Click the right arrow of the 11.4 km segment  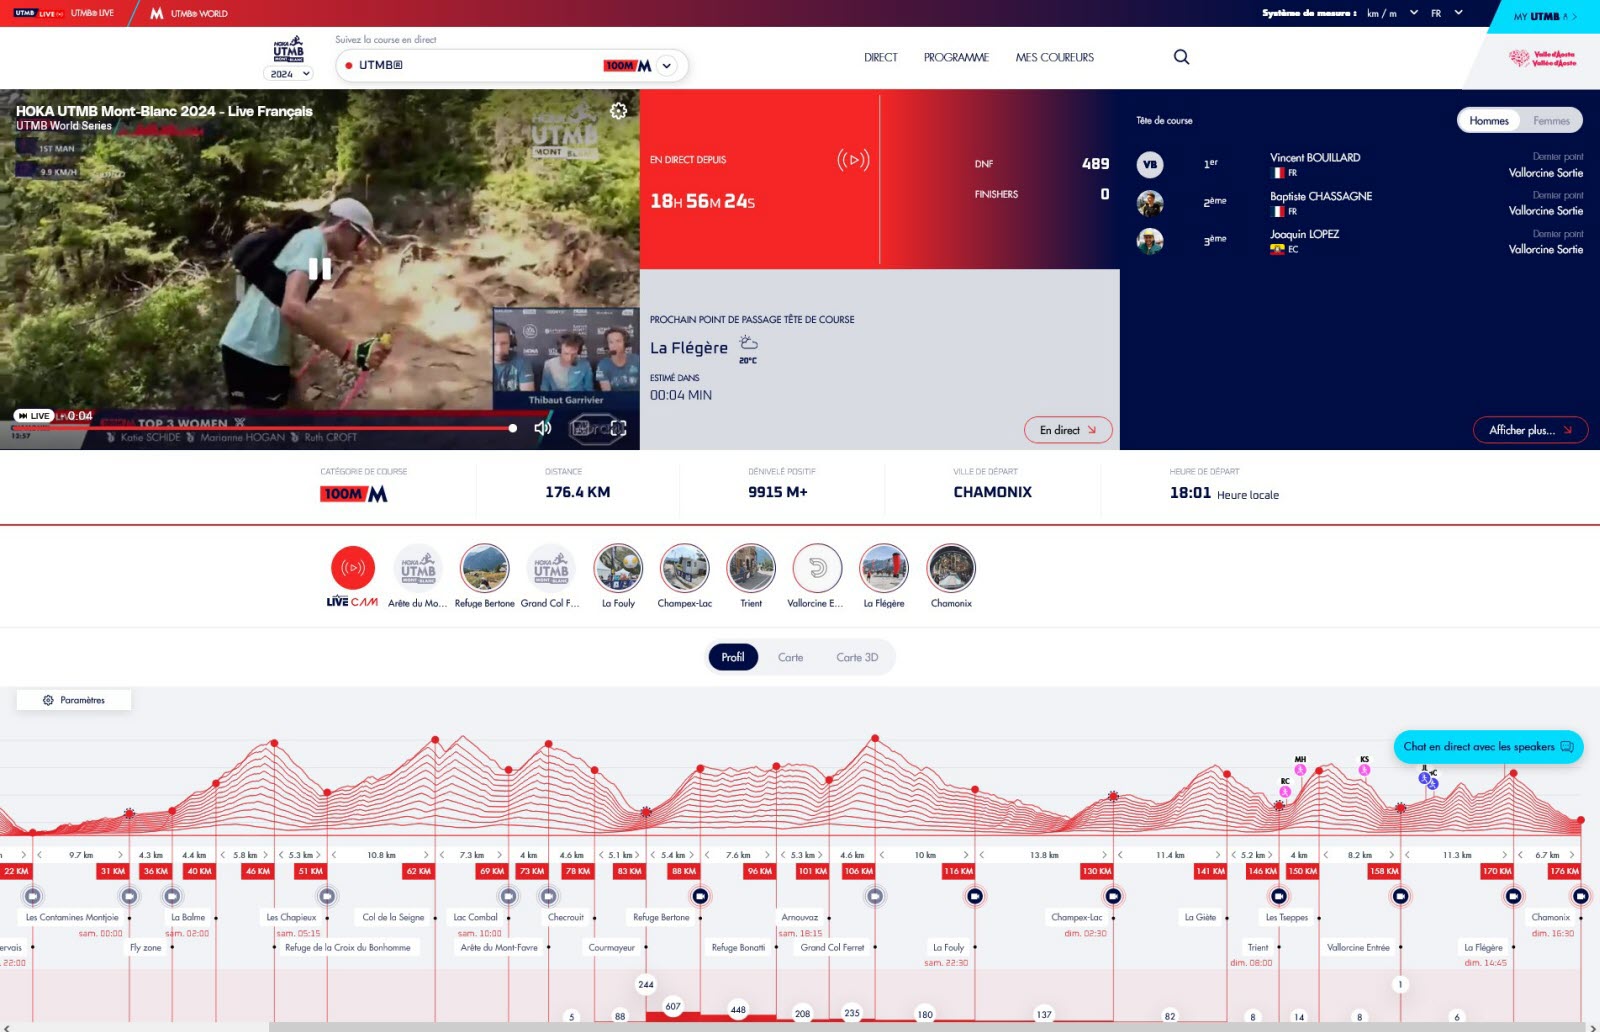coord(1218,855)
